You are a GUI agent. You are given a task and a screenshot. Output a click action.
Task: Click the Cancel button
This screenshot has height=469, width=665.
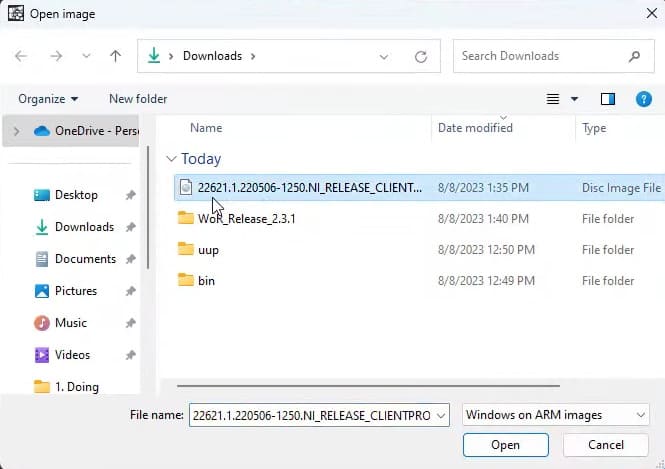click(606, 445)
